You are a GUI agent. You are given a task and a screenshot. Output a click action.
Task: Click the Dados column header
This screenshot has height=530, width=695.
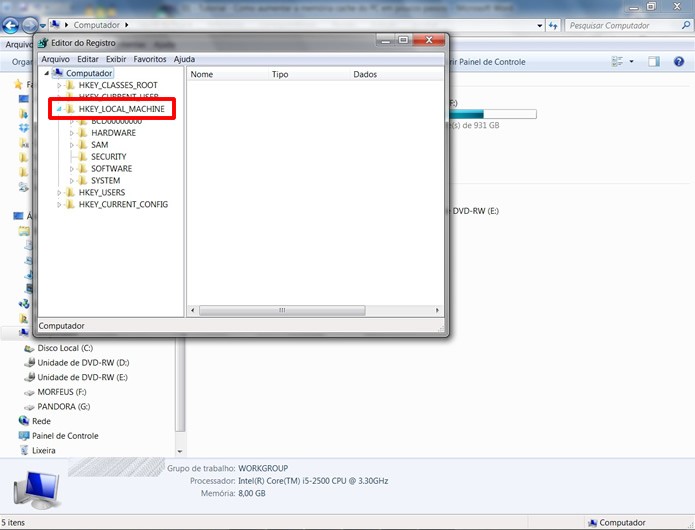click(397, 74)
